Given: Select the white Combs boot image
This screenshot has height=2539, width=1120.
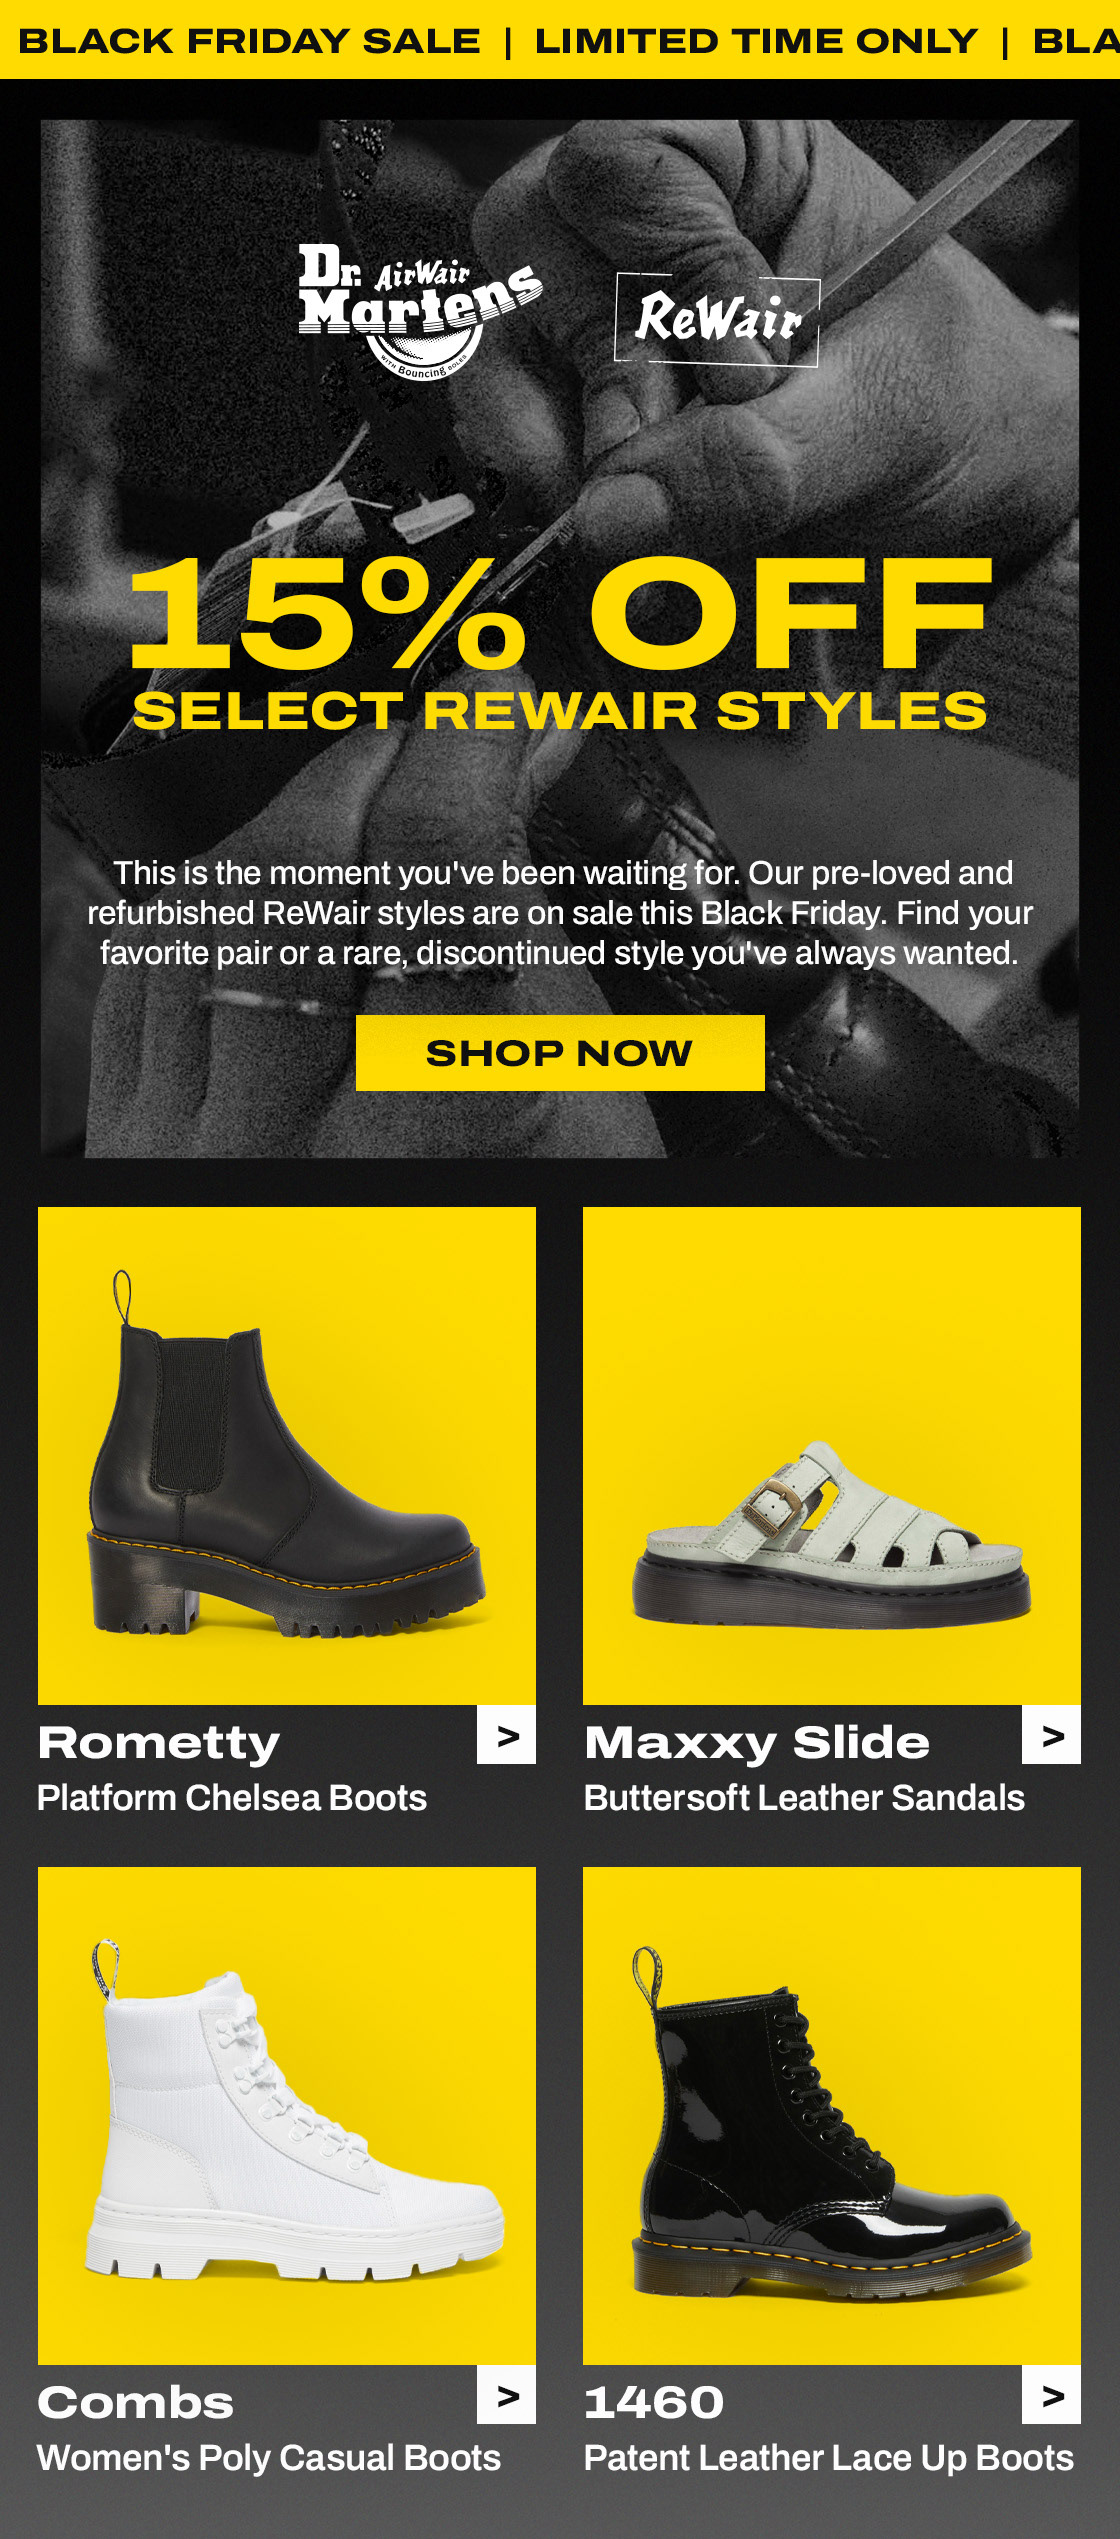Looking at the screenshot, I should 287,2116.
